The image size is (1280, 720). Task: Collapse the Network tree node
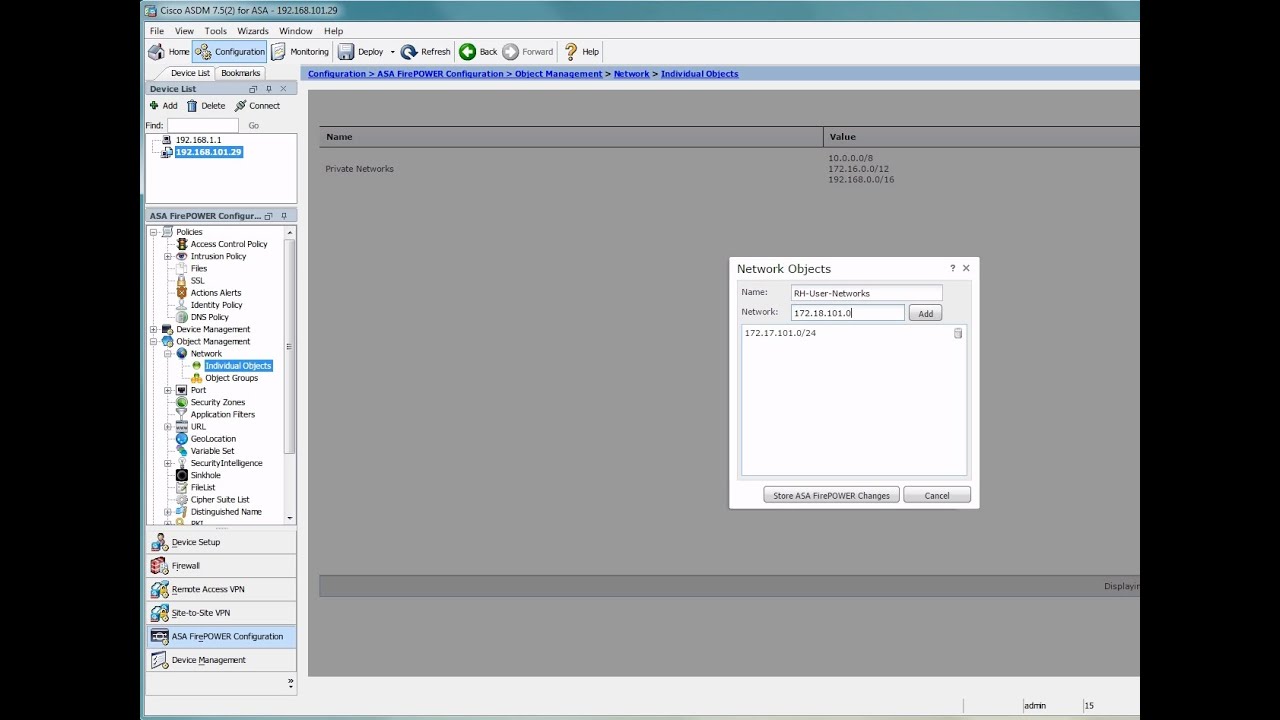[168, 354]
